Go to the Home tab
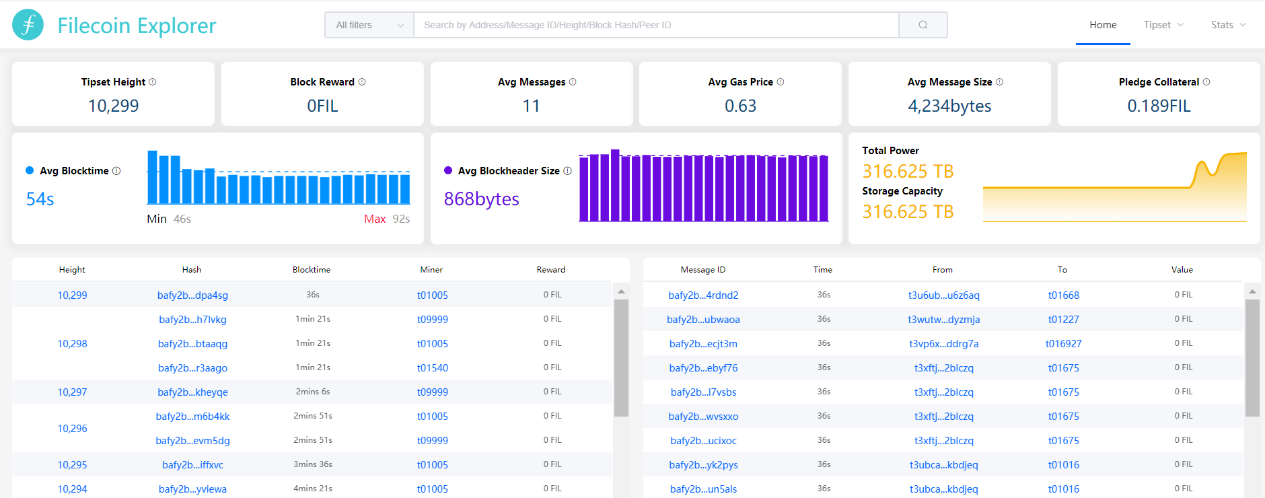 (x=1103, y=25)
